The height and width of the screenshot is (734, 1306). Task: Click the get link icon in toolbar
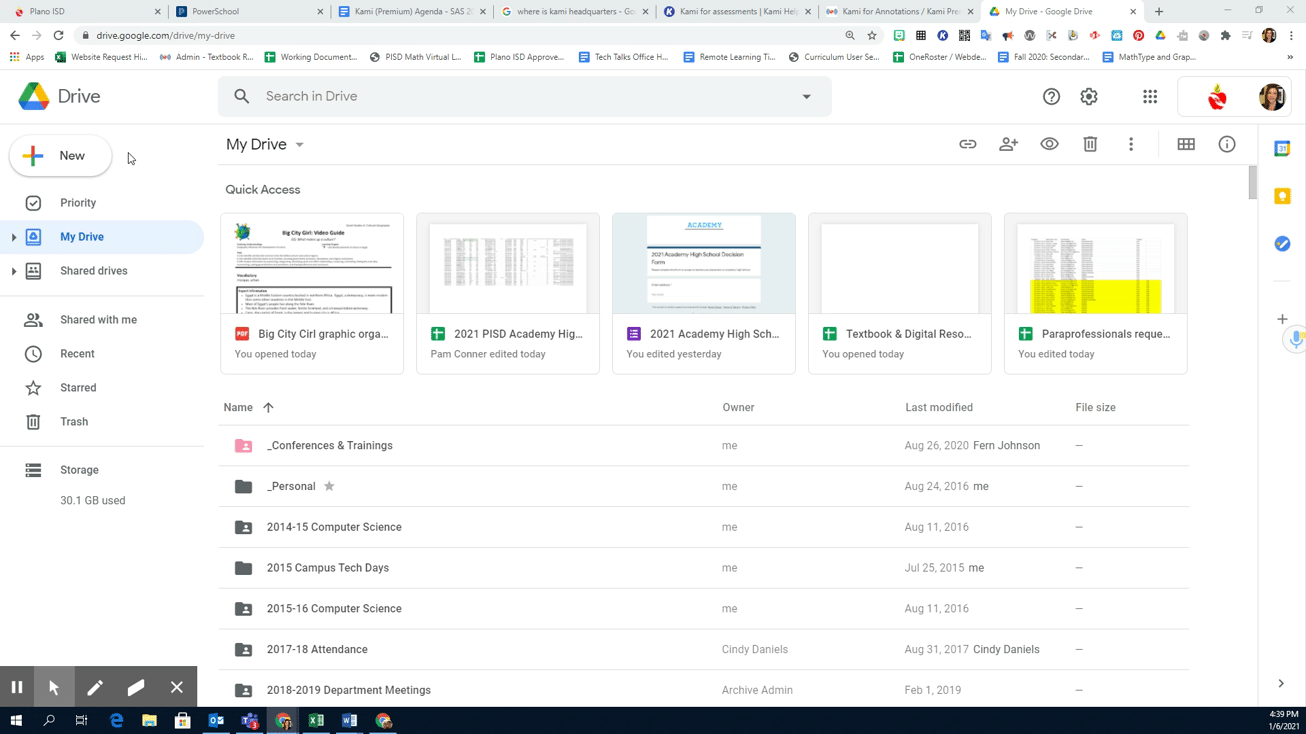pos(967,145)
